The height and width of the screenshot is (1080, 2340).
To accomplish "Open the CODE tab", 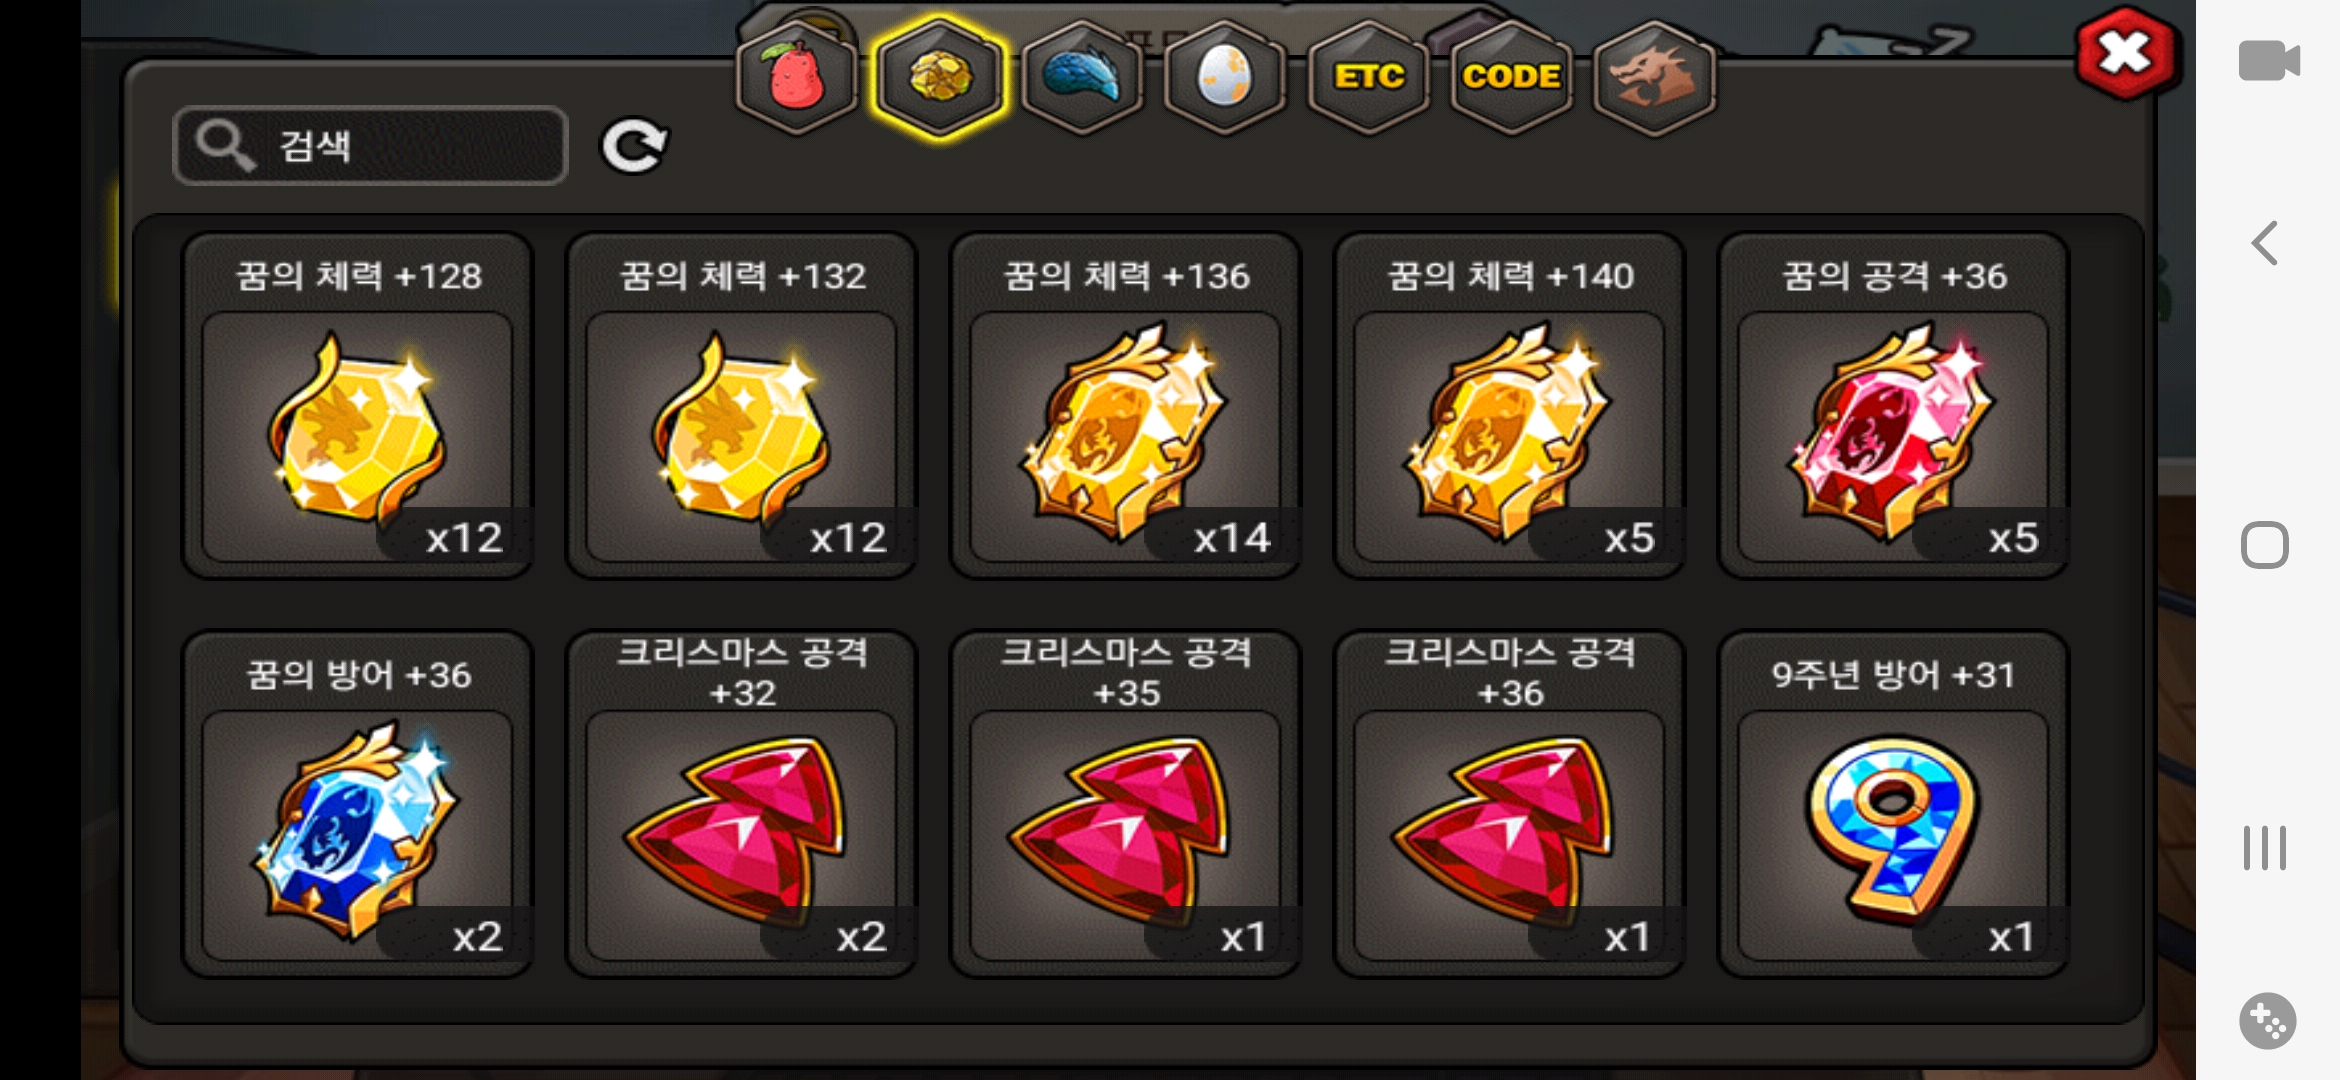I will pos(1511,77).
